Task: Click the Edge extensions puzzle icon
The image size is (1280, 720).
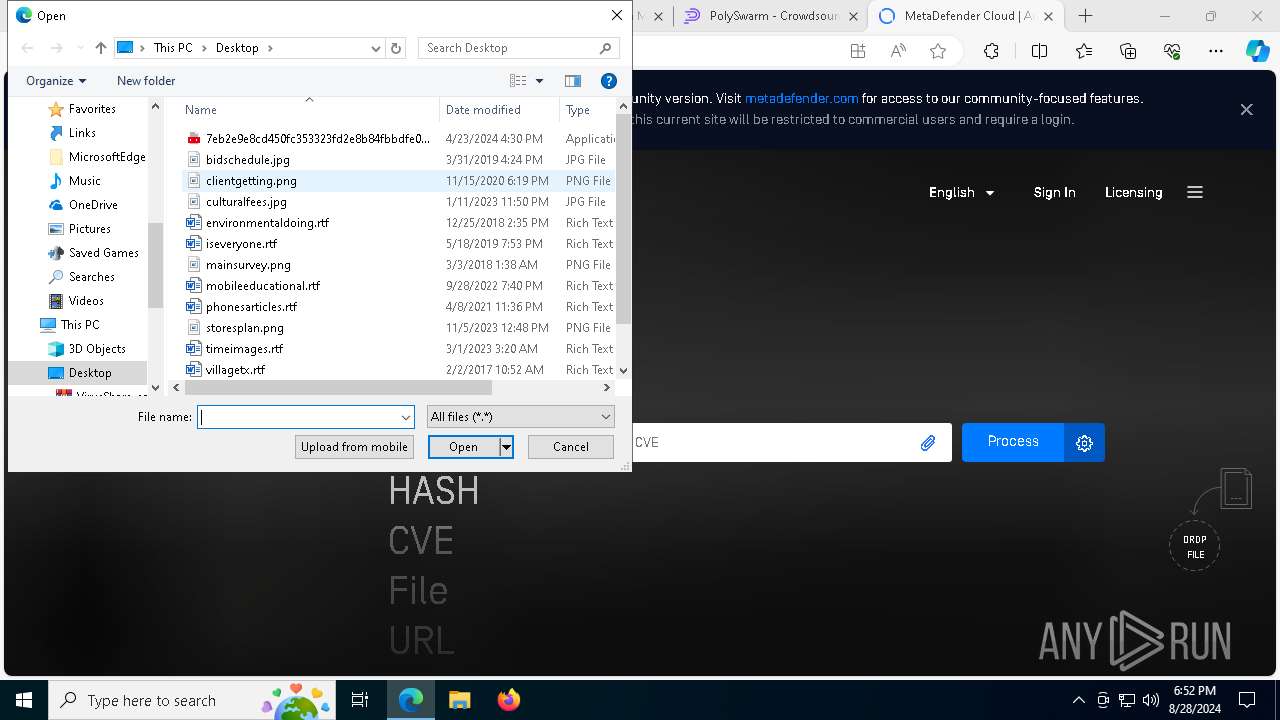Action: pos(991,51)
